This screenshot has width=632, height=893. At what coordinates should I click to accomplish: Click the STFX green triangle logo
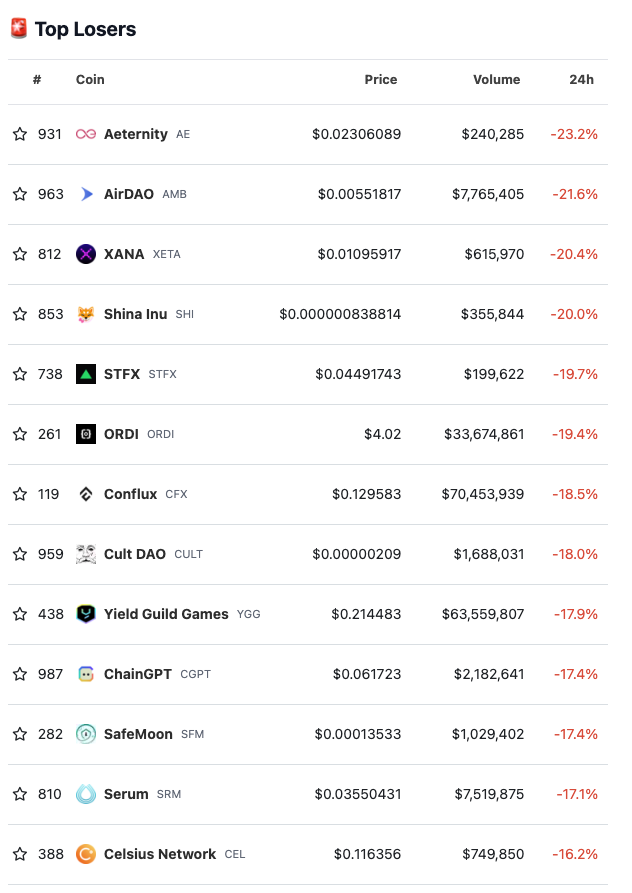click(x=86, y=374)
